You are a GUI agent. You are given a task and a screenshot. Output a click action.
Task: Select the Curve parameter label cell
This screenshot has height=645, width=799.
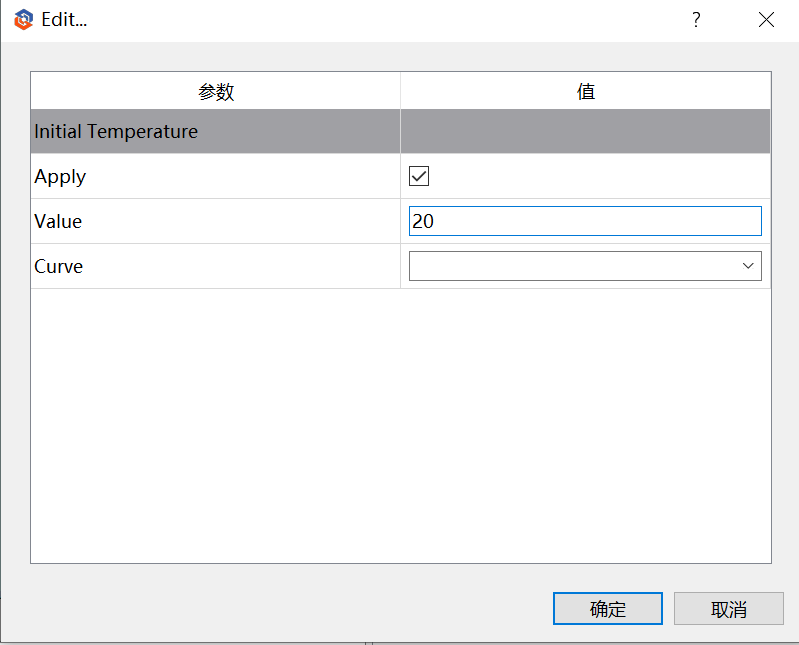[x=216, y=266]
